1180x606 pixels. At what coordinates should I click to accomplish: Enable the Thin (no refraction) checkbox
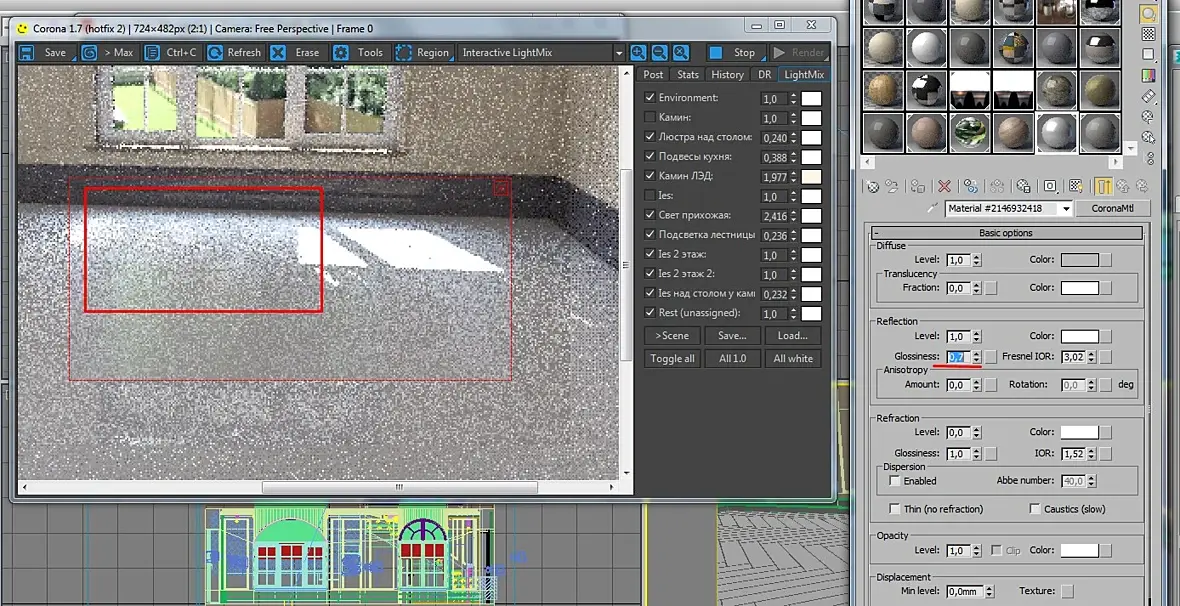895,509
